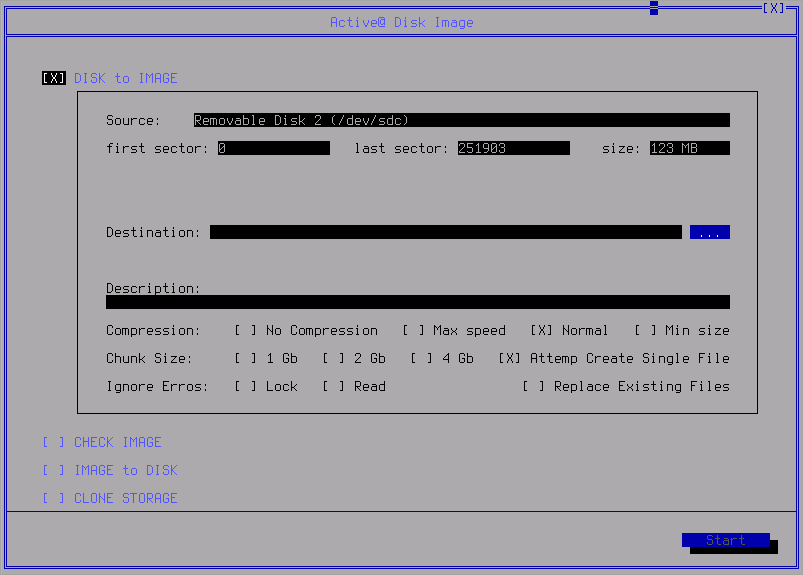Focus the Destination path field

click(445, 232)
